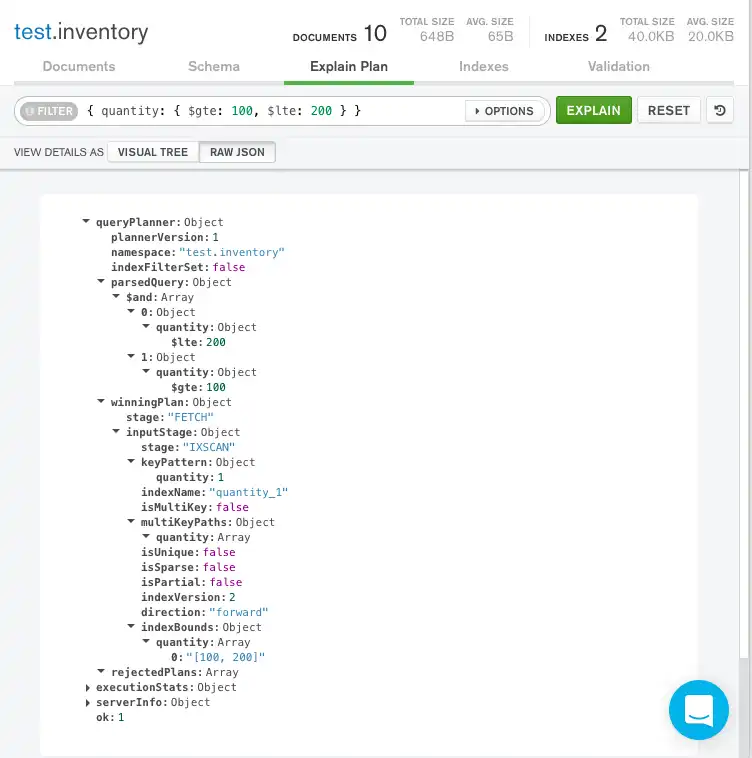The height and width of the screenshot is (758, 752).
Task: Open the Documents tab
Action: click(79, 66)
